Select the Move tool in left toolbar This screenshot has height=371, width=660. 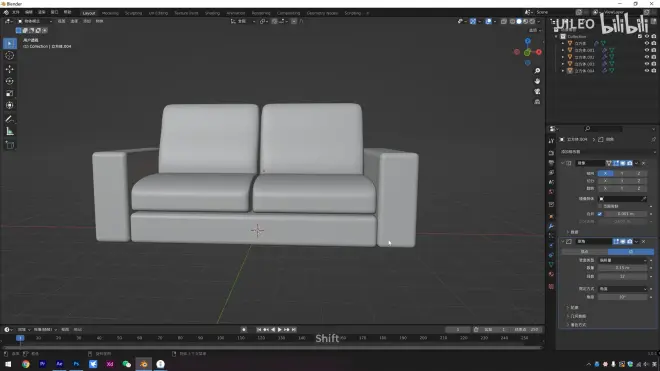9,69
